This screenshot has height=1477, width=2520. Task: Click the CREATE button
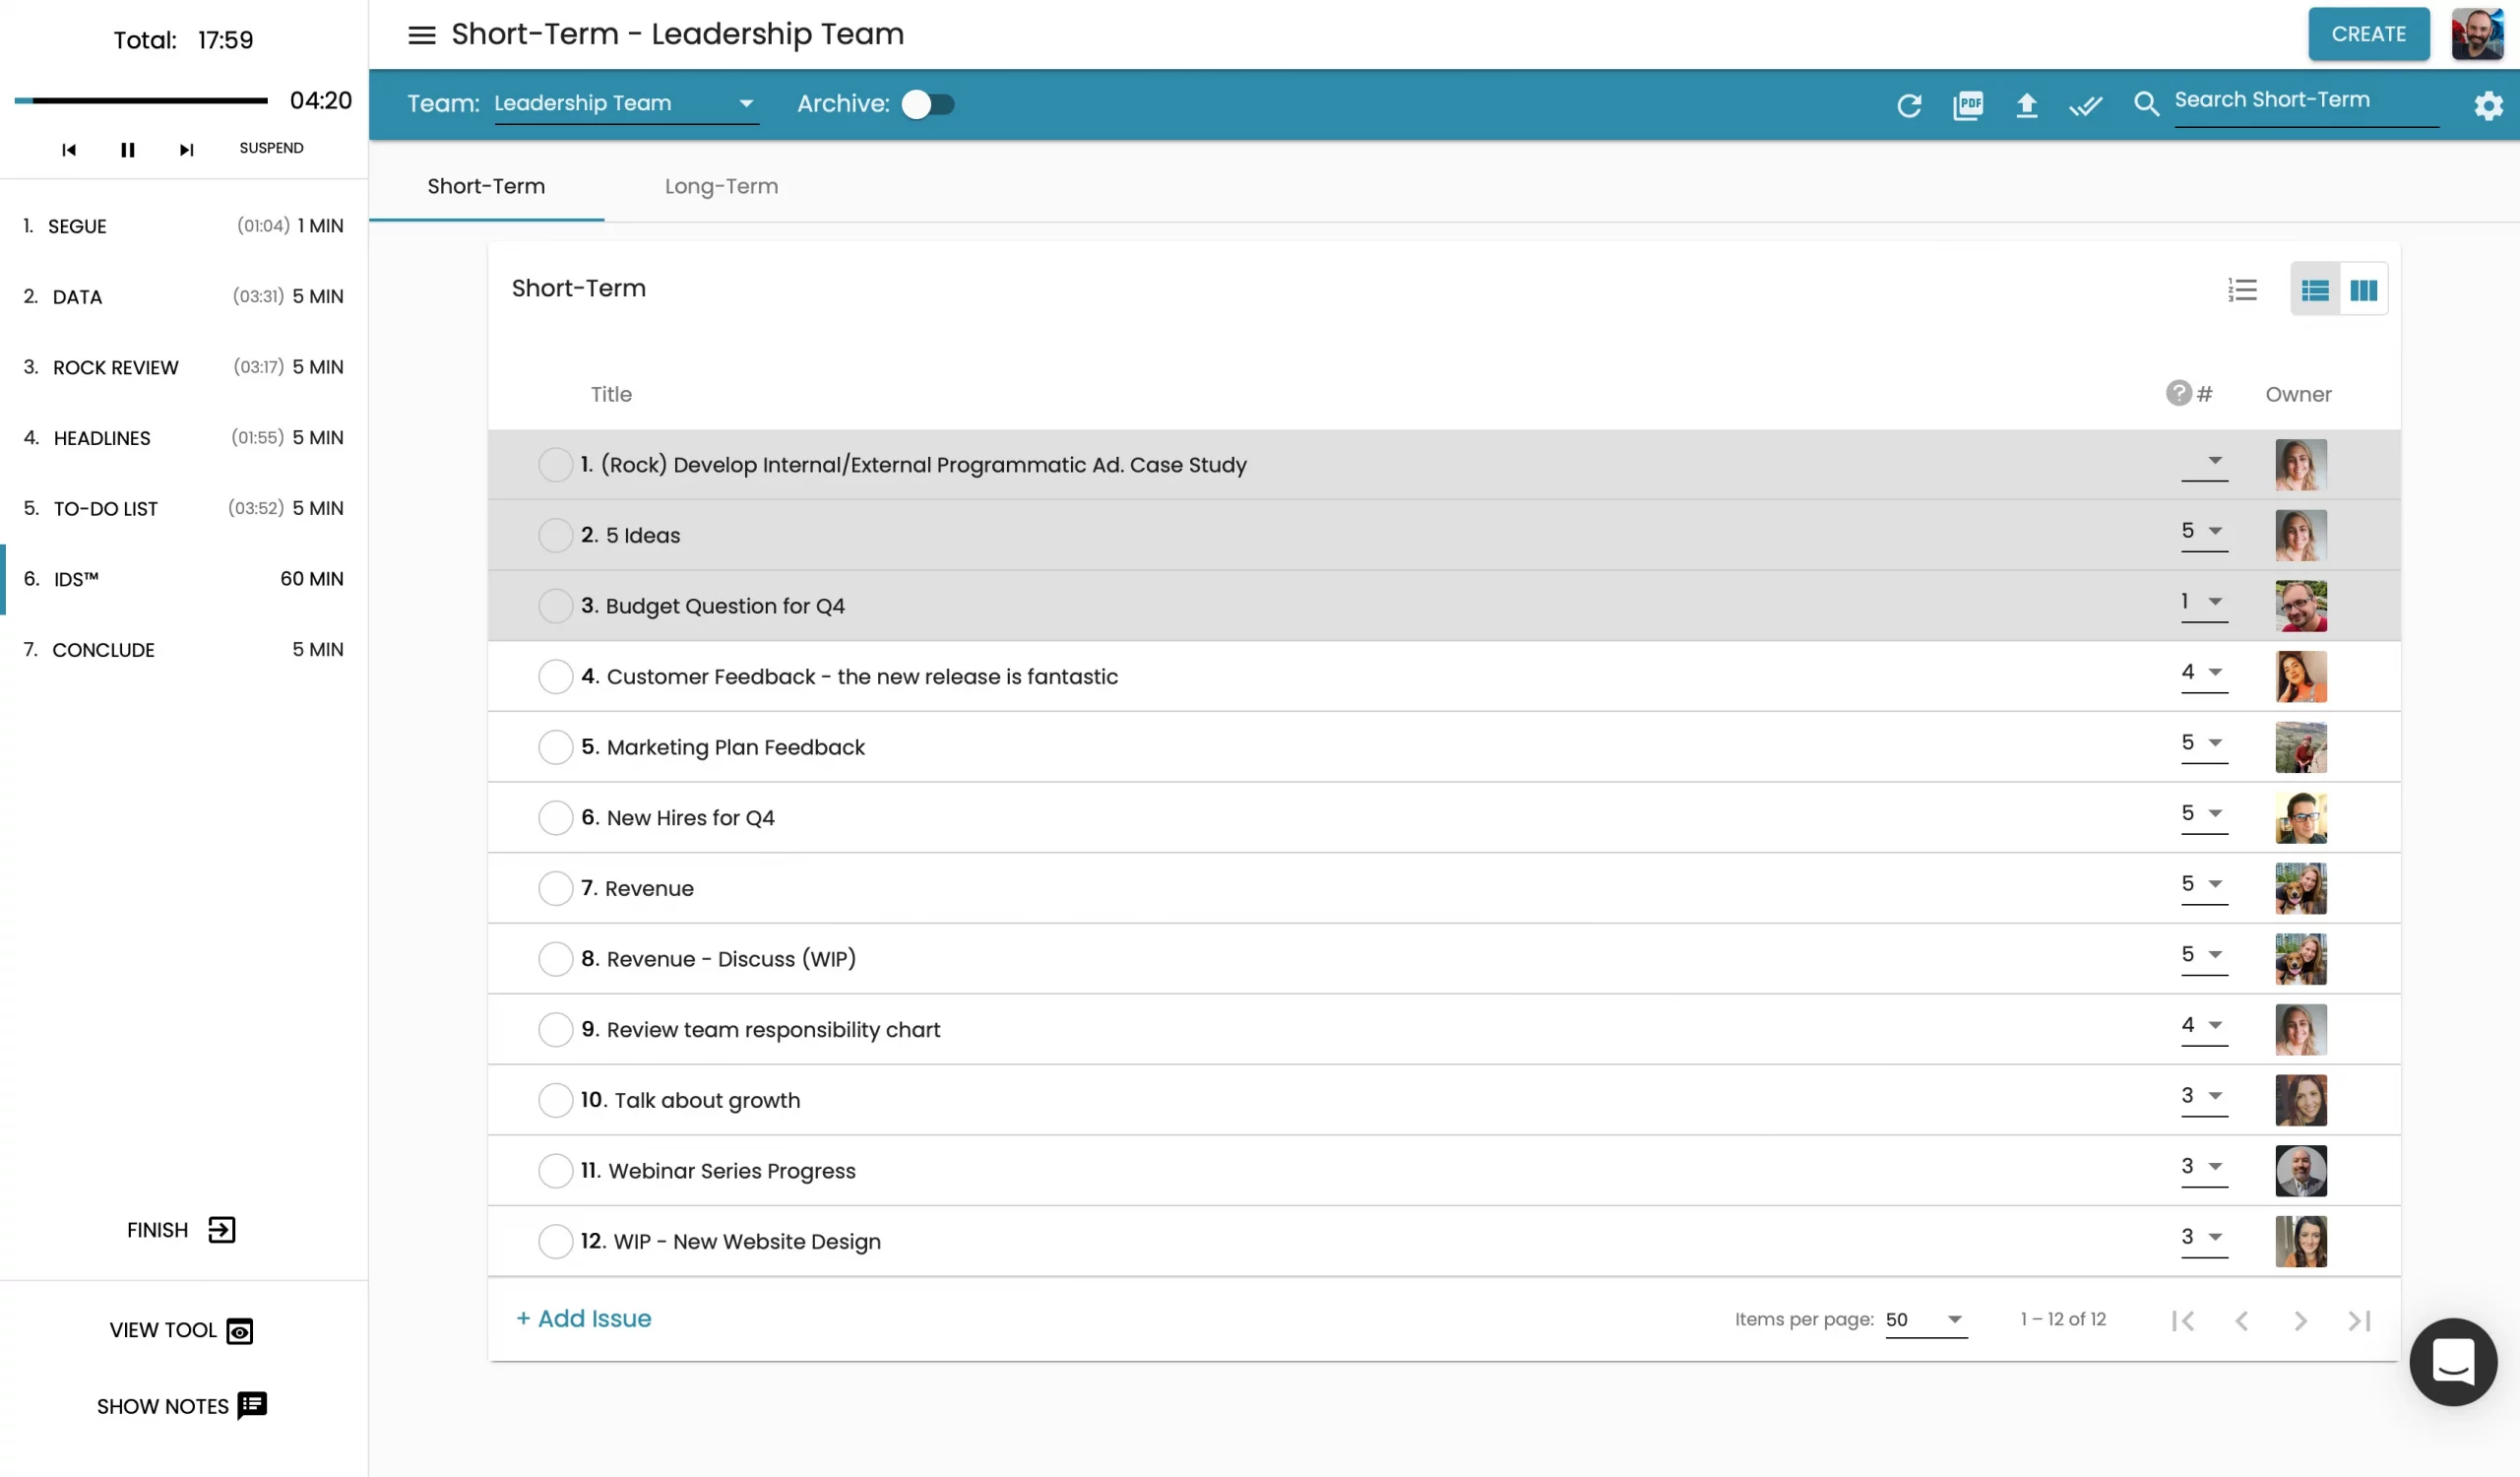(2368, 34)
